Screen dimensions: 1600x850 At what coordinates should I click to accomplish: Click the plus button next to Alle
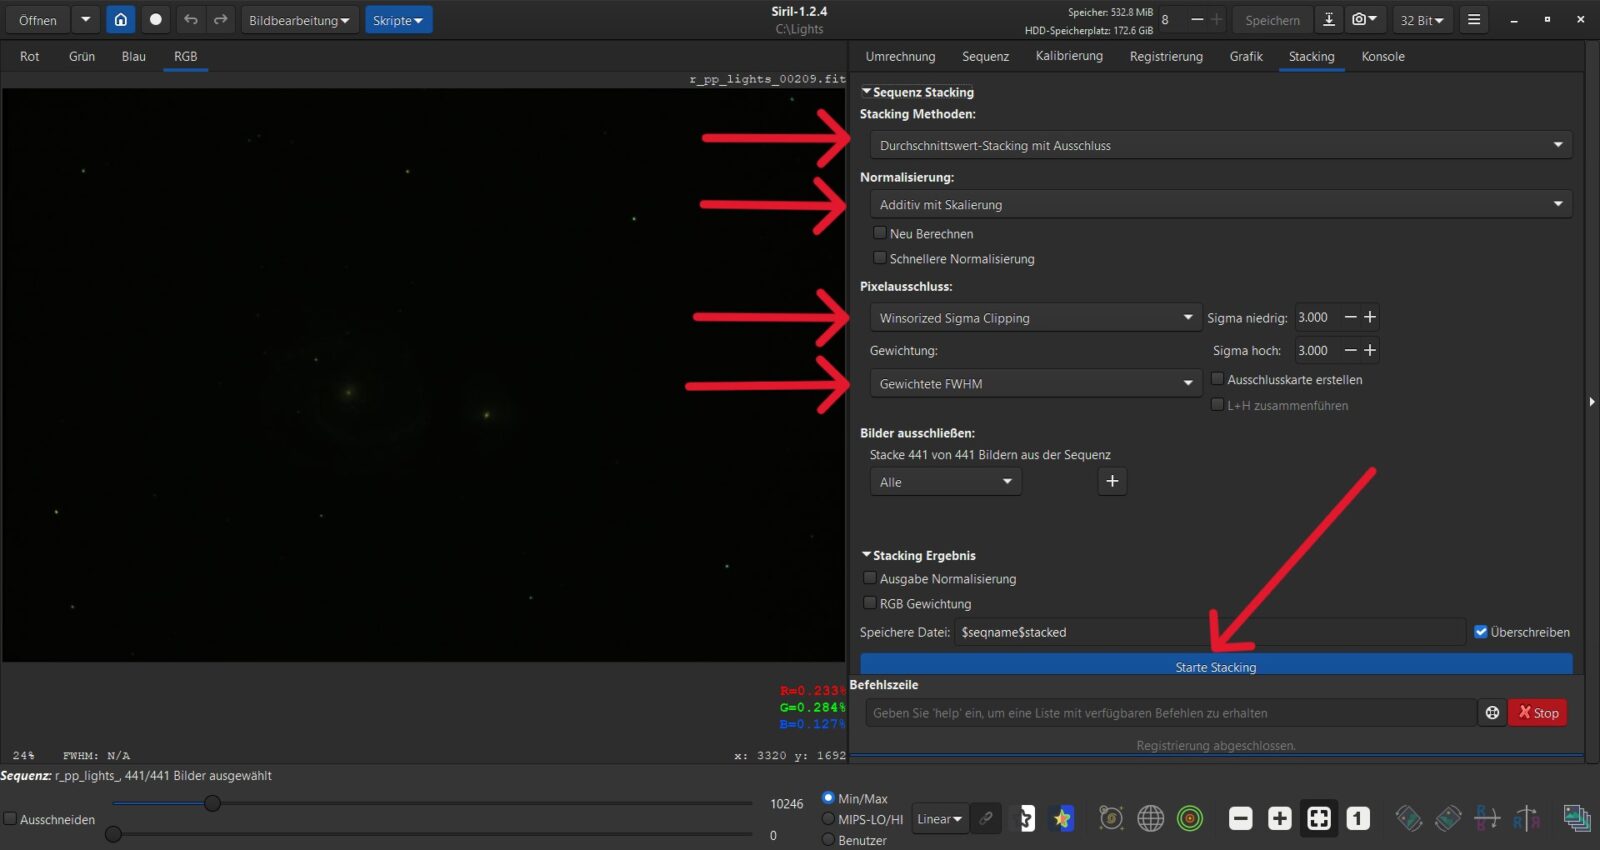pyautogui.click(x=1112, y=482)
